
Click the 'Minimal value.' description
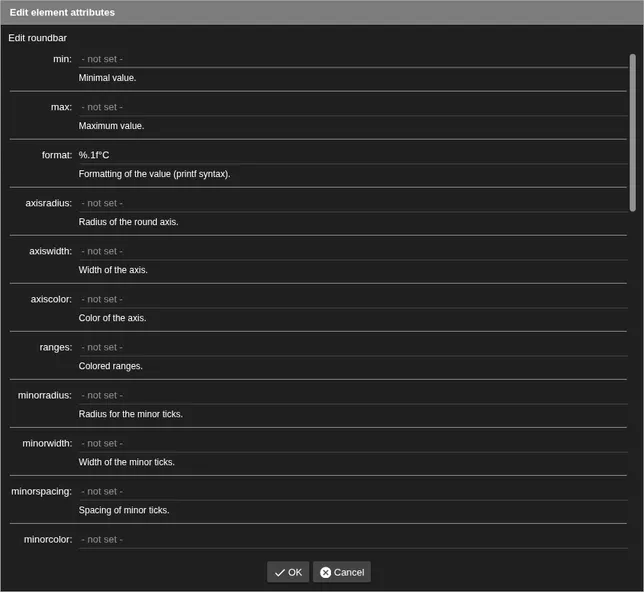[107, 78]
